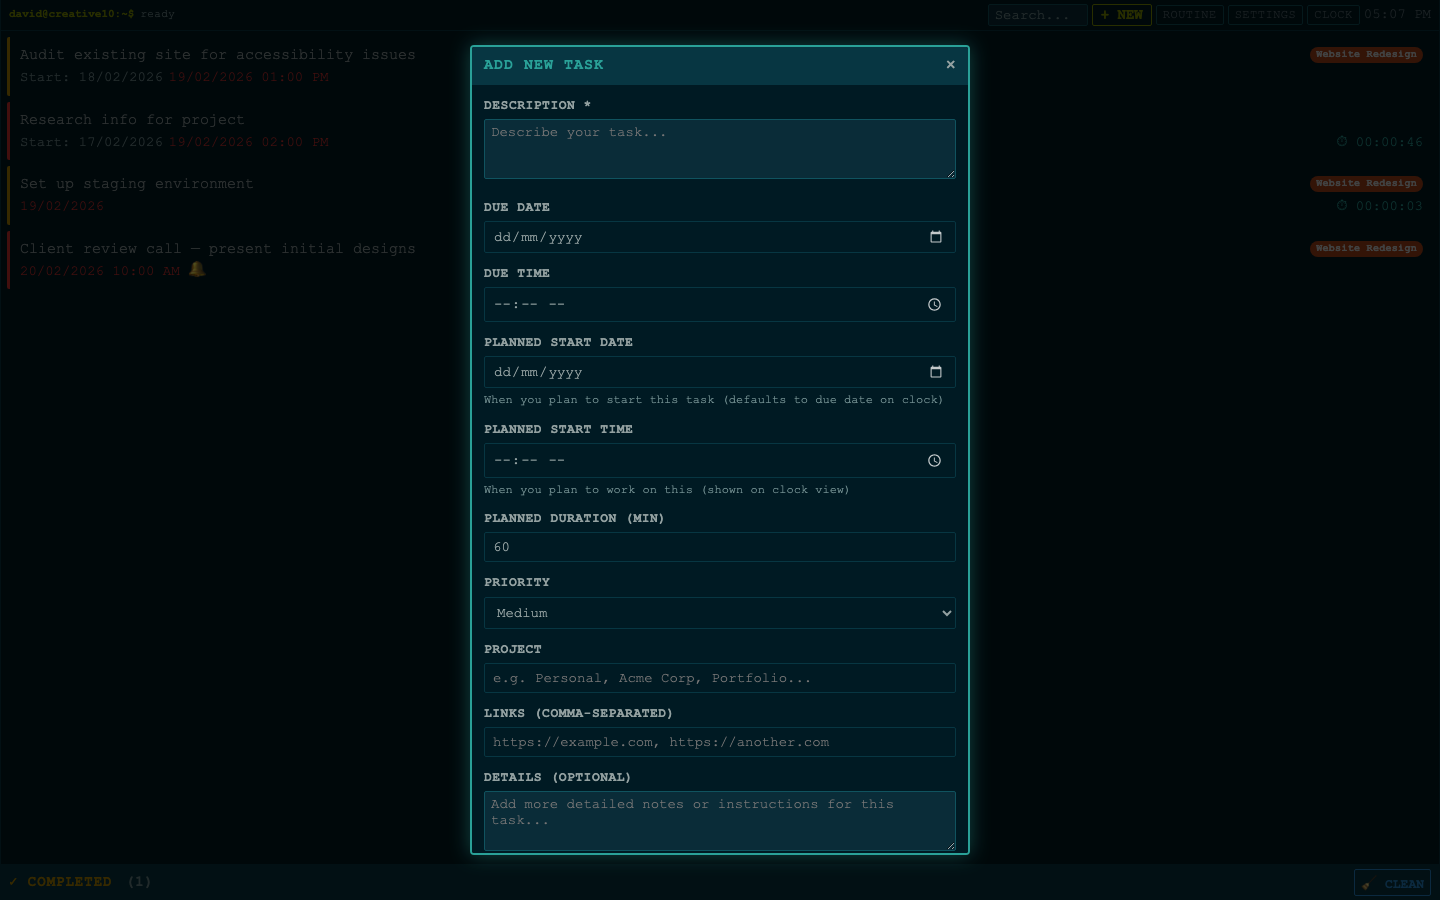The width and height of the screenshot is (1440, 900).
Task: Click the Describe your task textarea
Action: (x=719, y=148)
